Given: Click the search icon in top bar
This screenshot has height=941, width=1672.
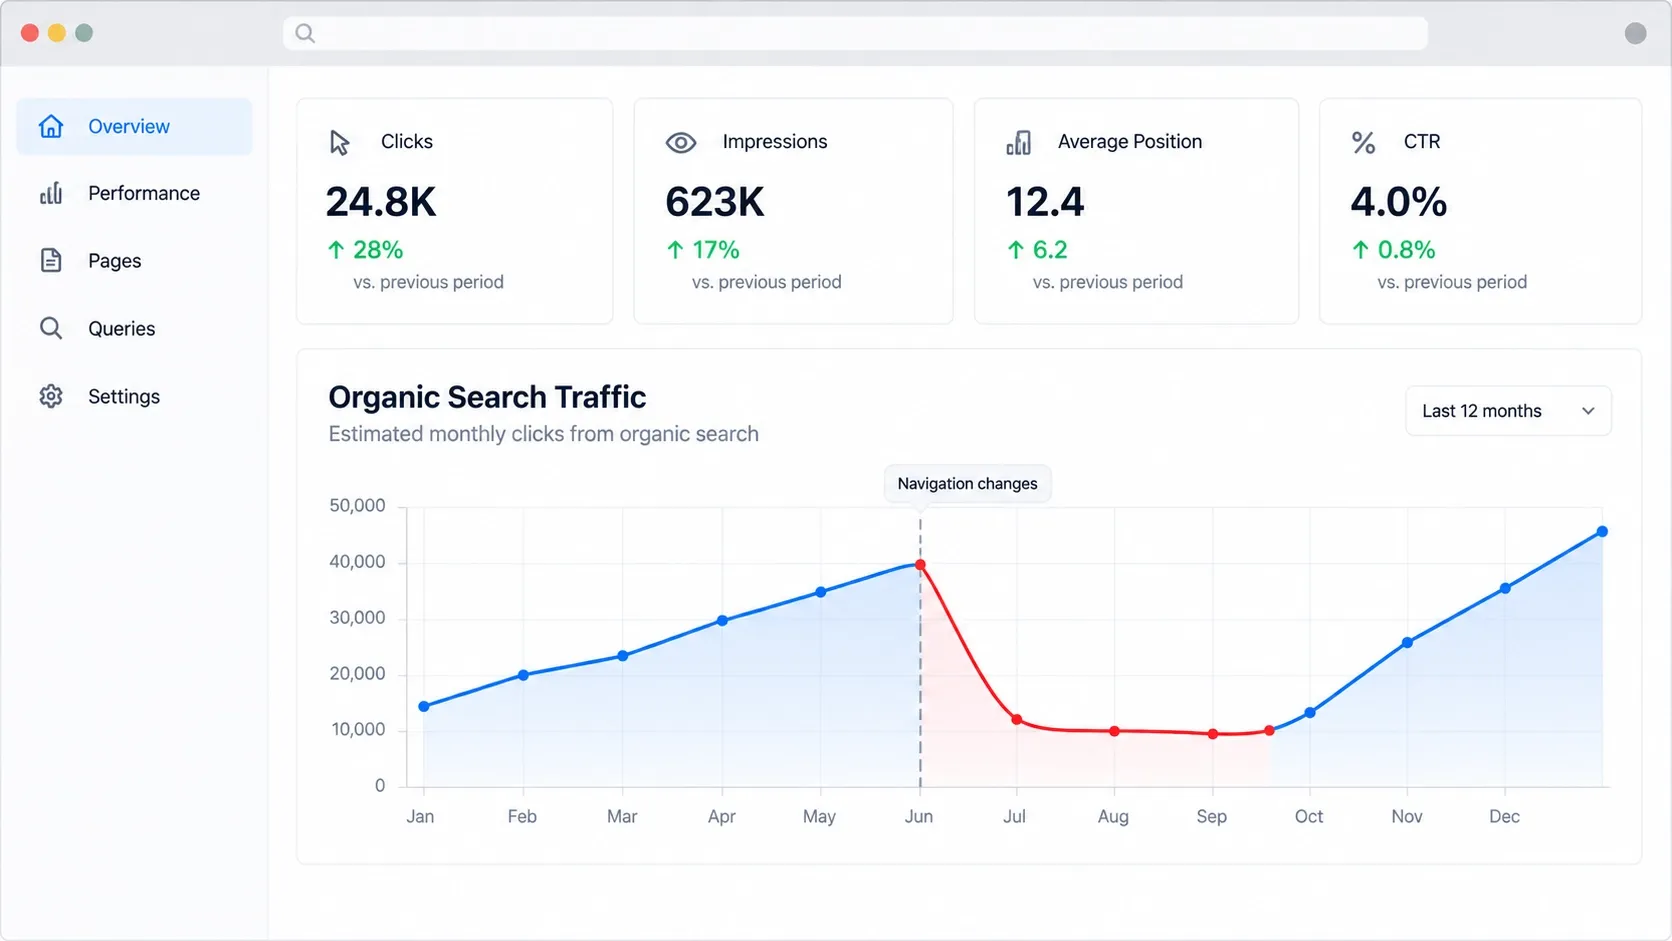Looking at the screenshot, I should tap(305, 33).
